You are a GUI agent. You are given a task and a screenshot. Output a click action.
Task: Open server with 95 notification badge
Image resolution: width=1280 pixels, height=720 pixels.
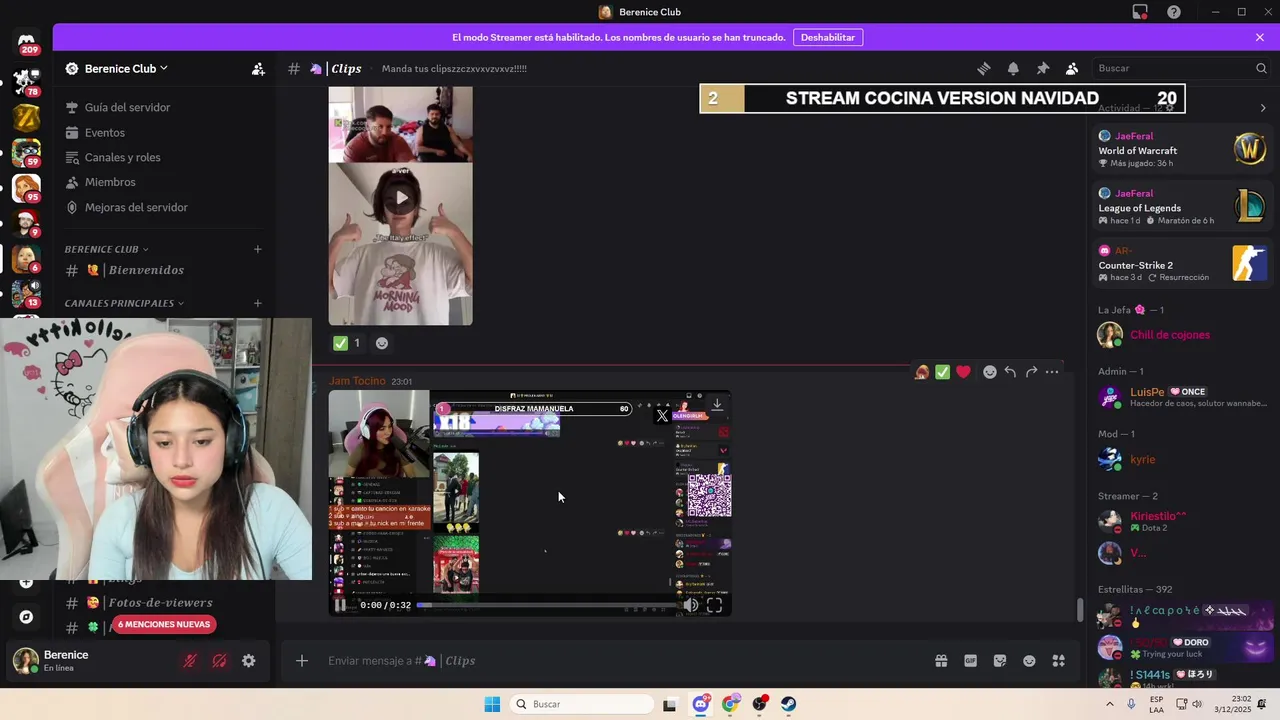click(26, 188)
